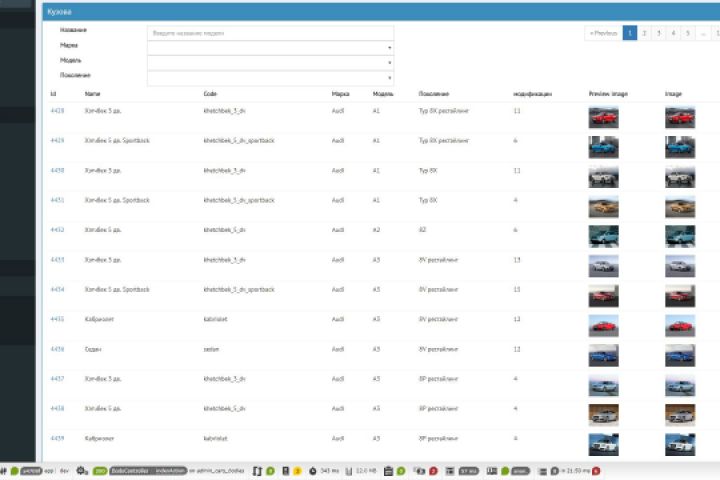720x480 pixels.
Task: Open record id 4439 link
Action: (x=57, y=439)
